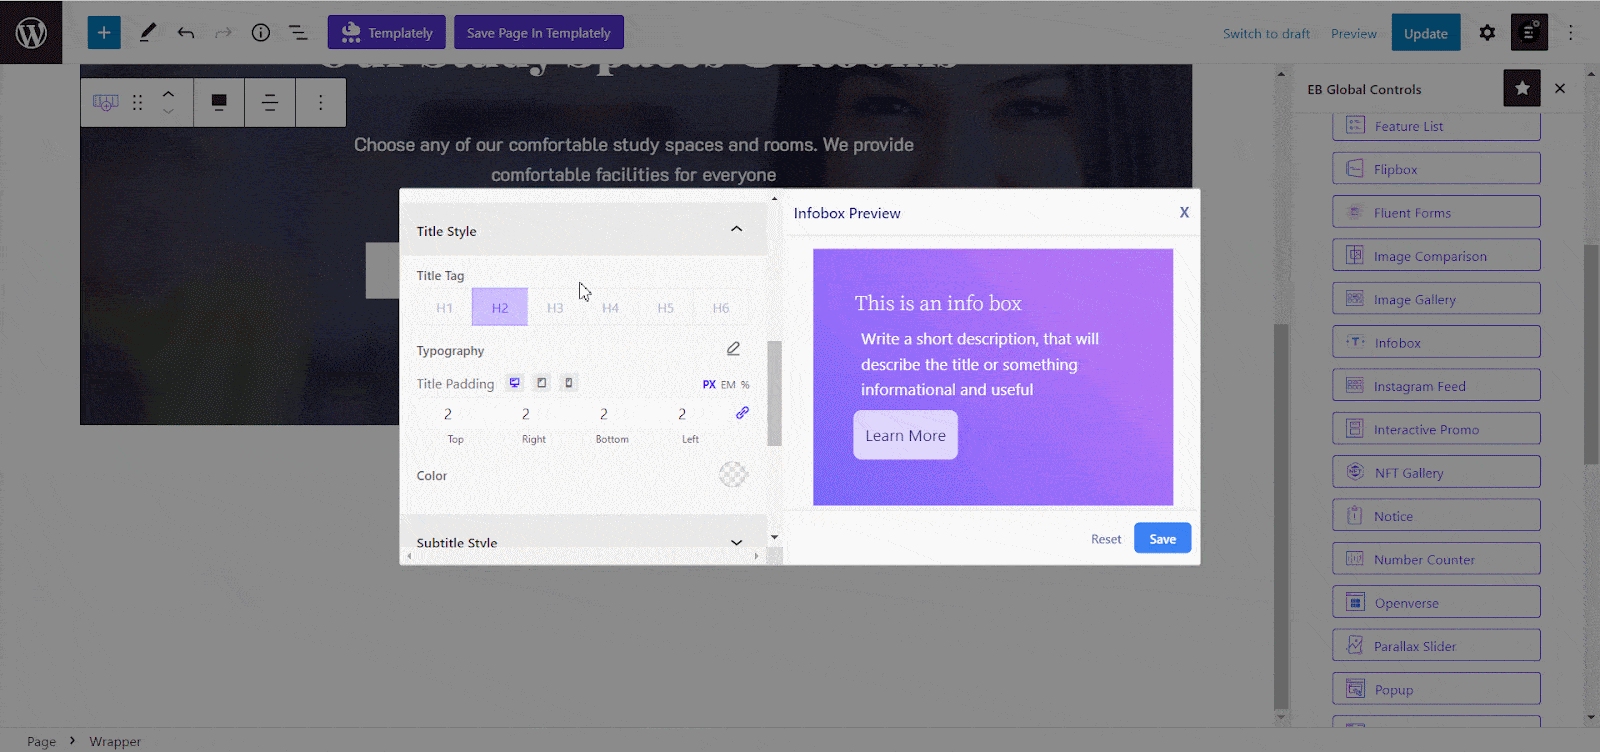Move block up with the up arrow
This screenshot has width=1600, height=752.
(168, 94)
